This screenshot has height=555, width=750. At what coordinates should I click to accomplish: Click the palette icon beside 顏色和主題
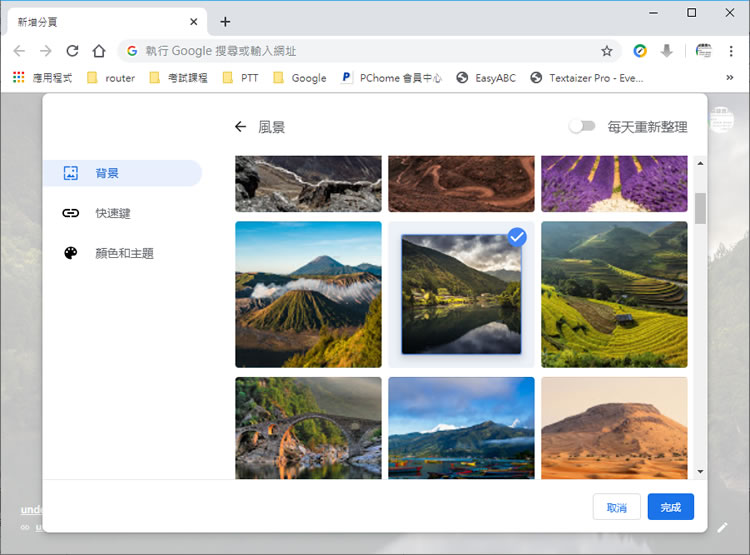pos(71,253)
